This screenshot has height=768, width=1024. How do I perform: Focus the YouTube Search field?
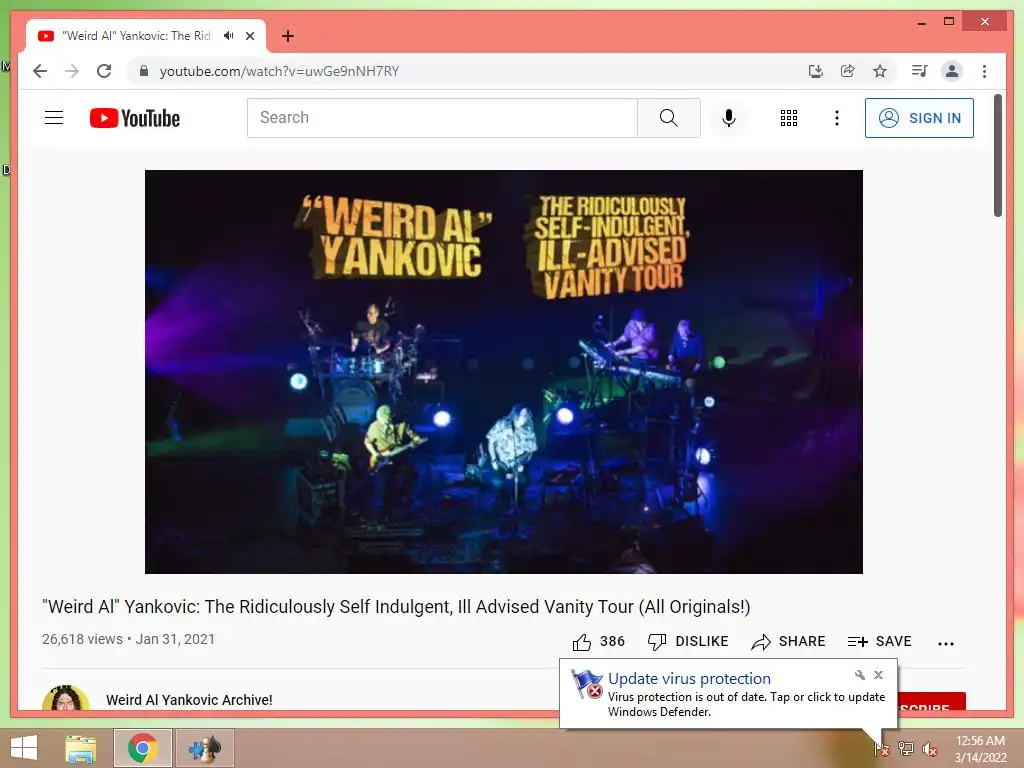pyautogui.click(x=442, y=118)
